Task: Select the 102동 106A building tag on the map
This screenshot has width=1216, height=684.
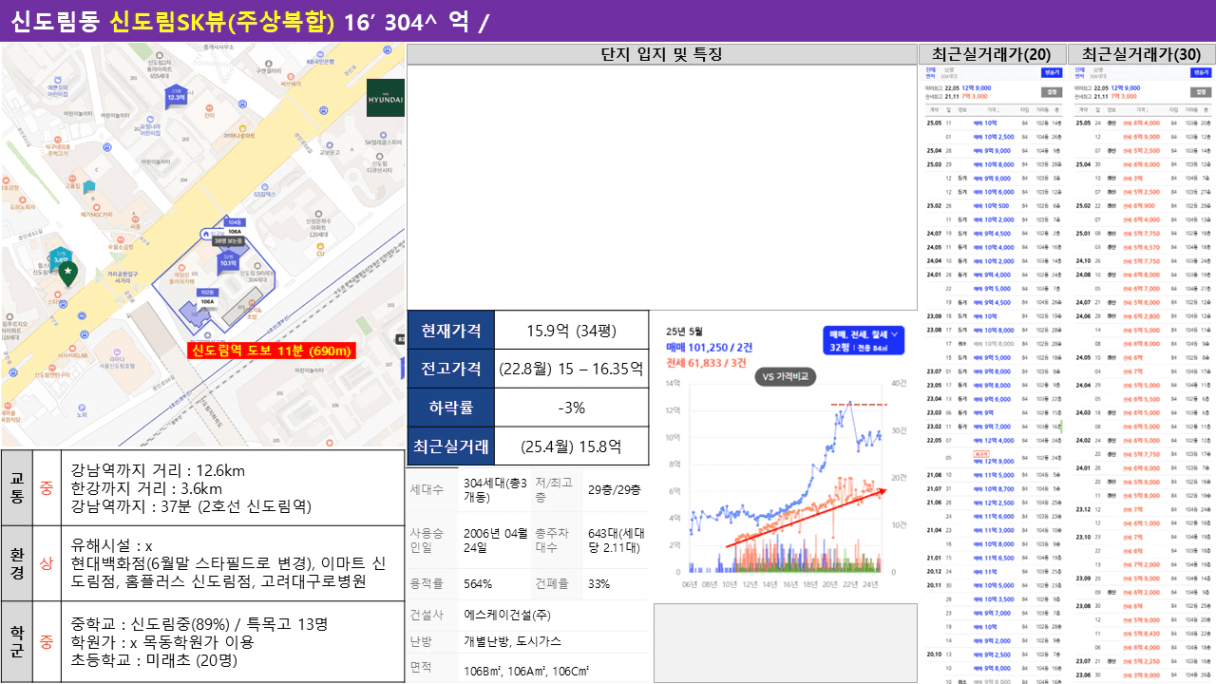Action: coord(207,296)
